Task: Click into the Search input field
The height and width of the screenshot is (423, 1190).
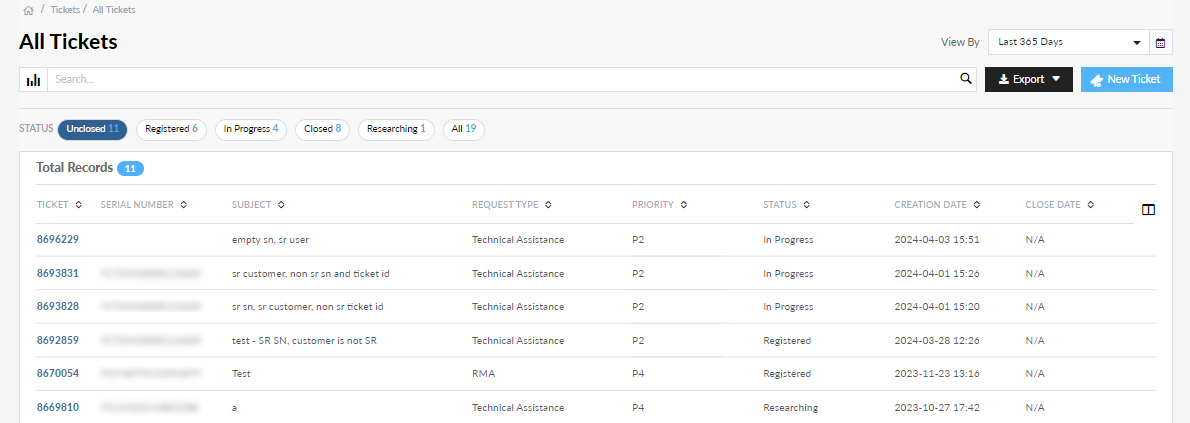Action: coord(500,80)
